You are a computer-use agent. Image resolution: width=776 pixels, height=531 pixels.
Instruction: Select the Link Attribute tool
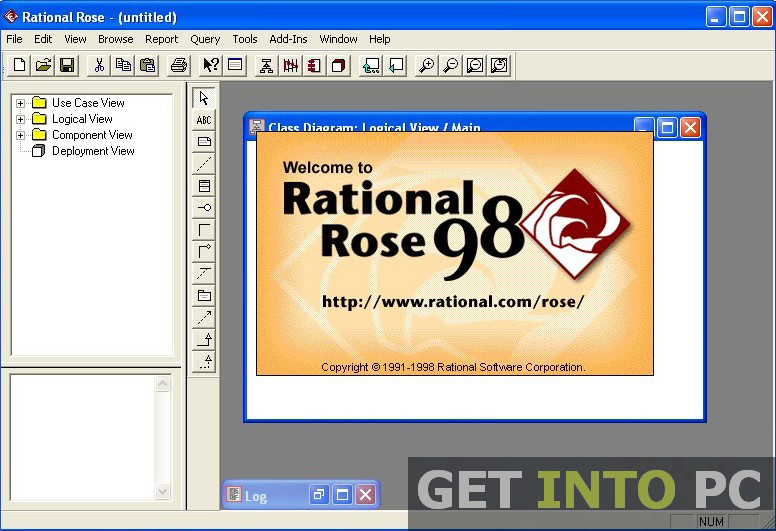204,274
